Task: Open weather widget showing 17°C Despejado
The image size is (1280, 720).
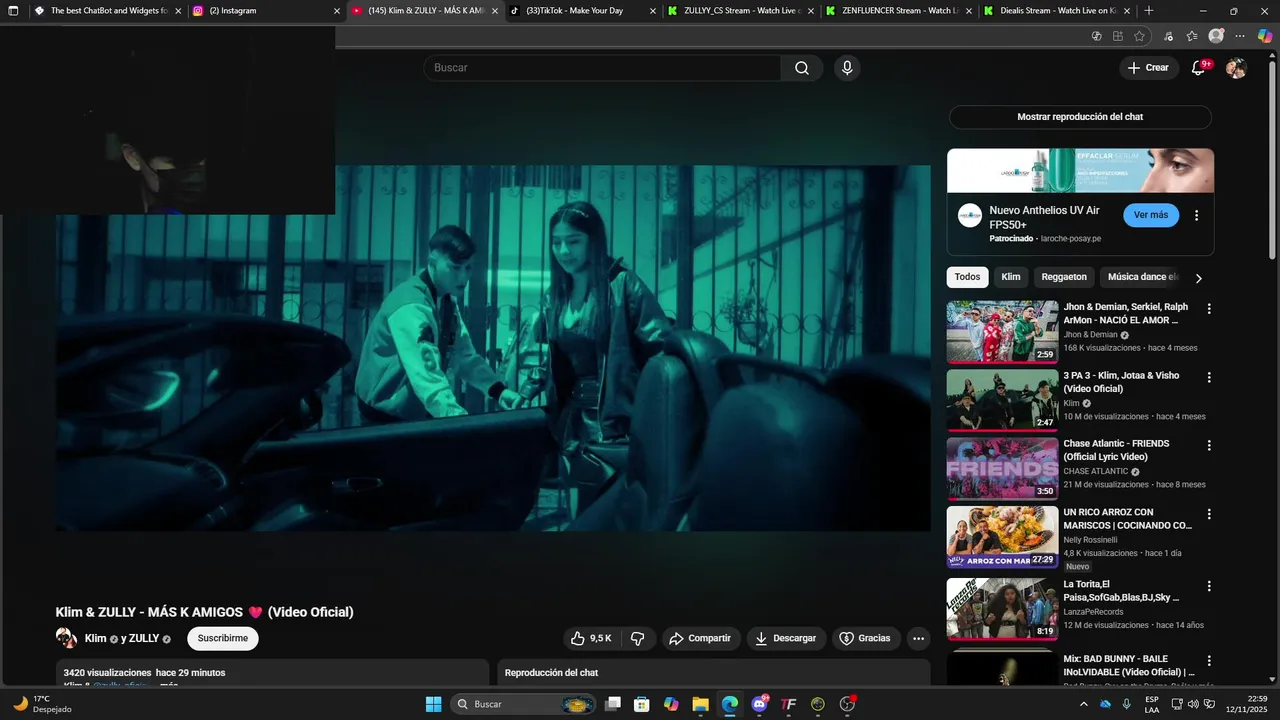Action: pyautogui.click(x=42, y=704)
